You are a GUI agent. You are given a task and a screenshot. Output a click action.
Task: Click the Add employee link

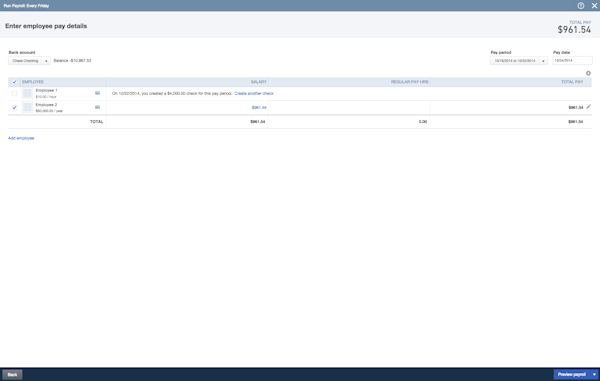coord(21,138)
